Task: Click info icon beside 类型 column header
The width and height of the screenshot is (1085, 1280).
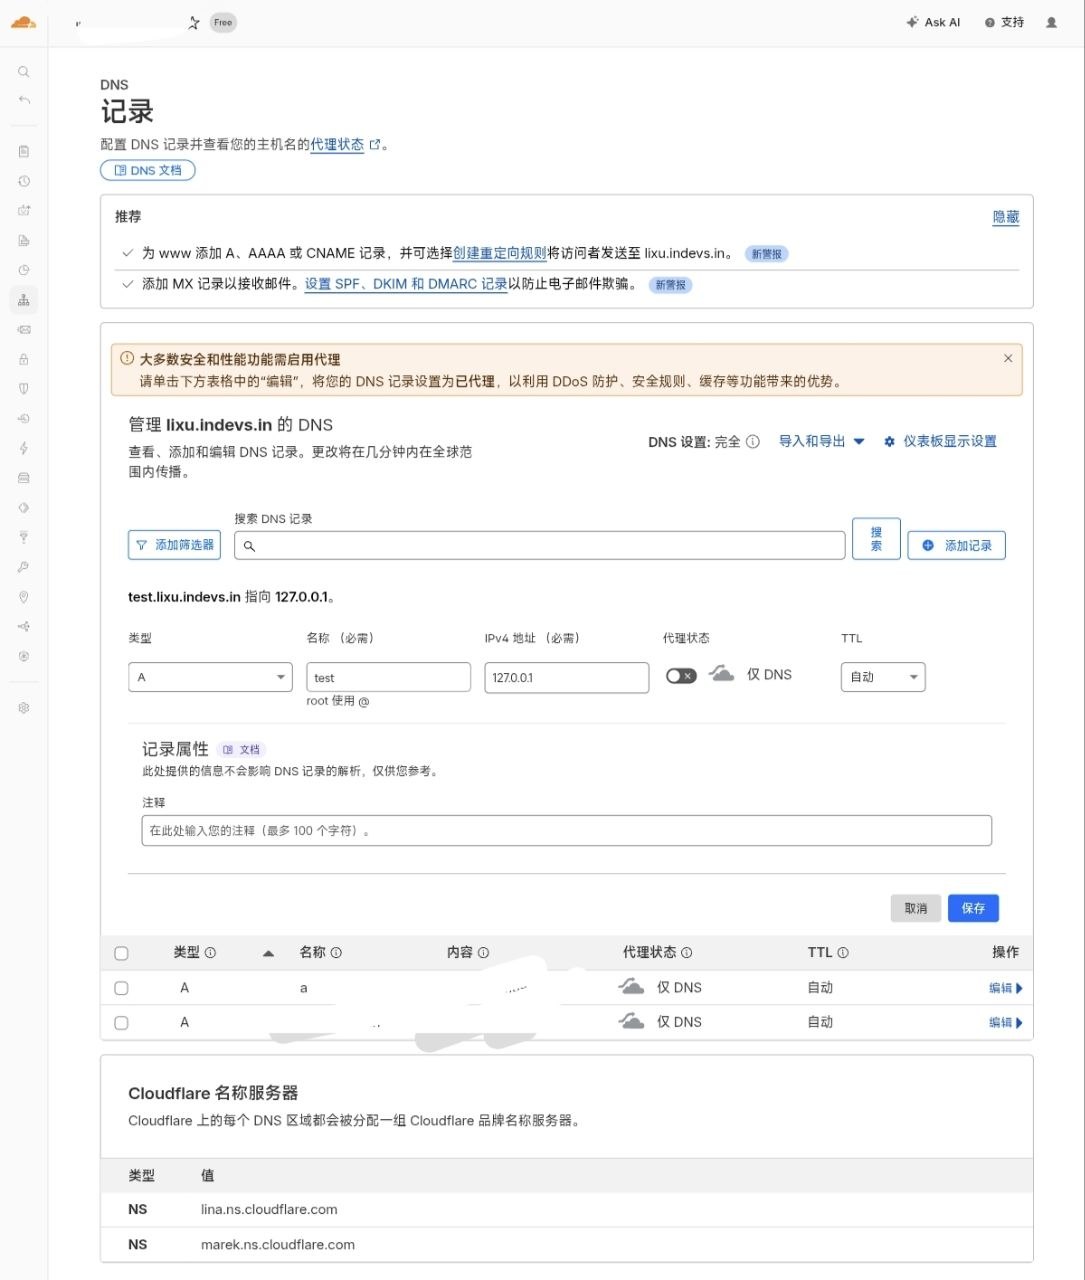Action: [x=210, y=953]
